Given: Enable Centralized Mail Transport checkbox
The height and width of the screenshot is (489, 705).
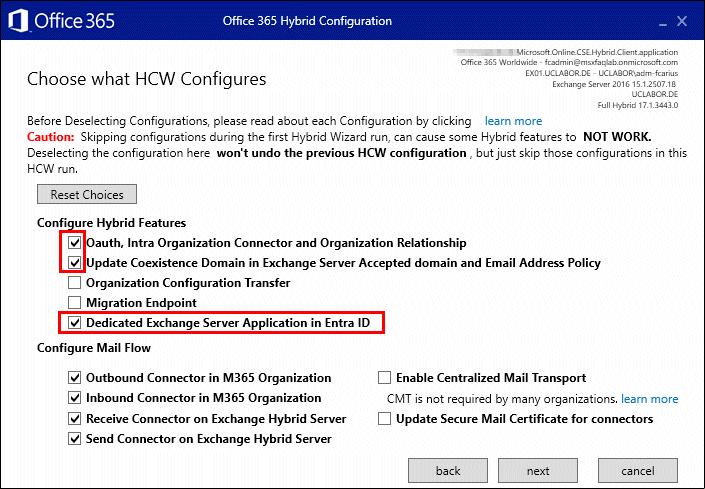Looking at the screenshot, I should click(384, 378).
